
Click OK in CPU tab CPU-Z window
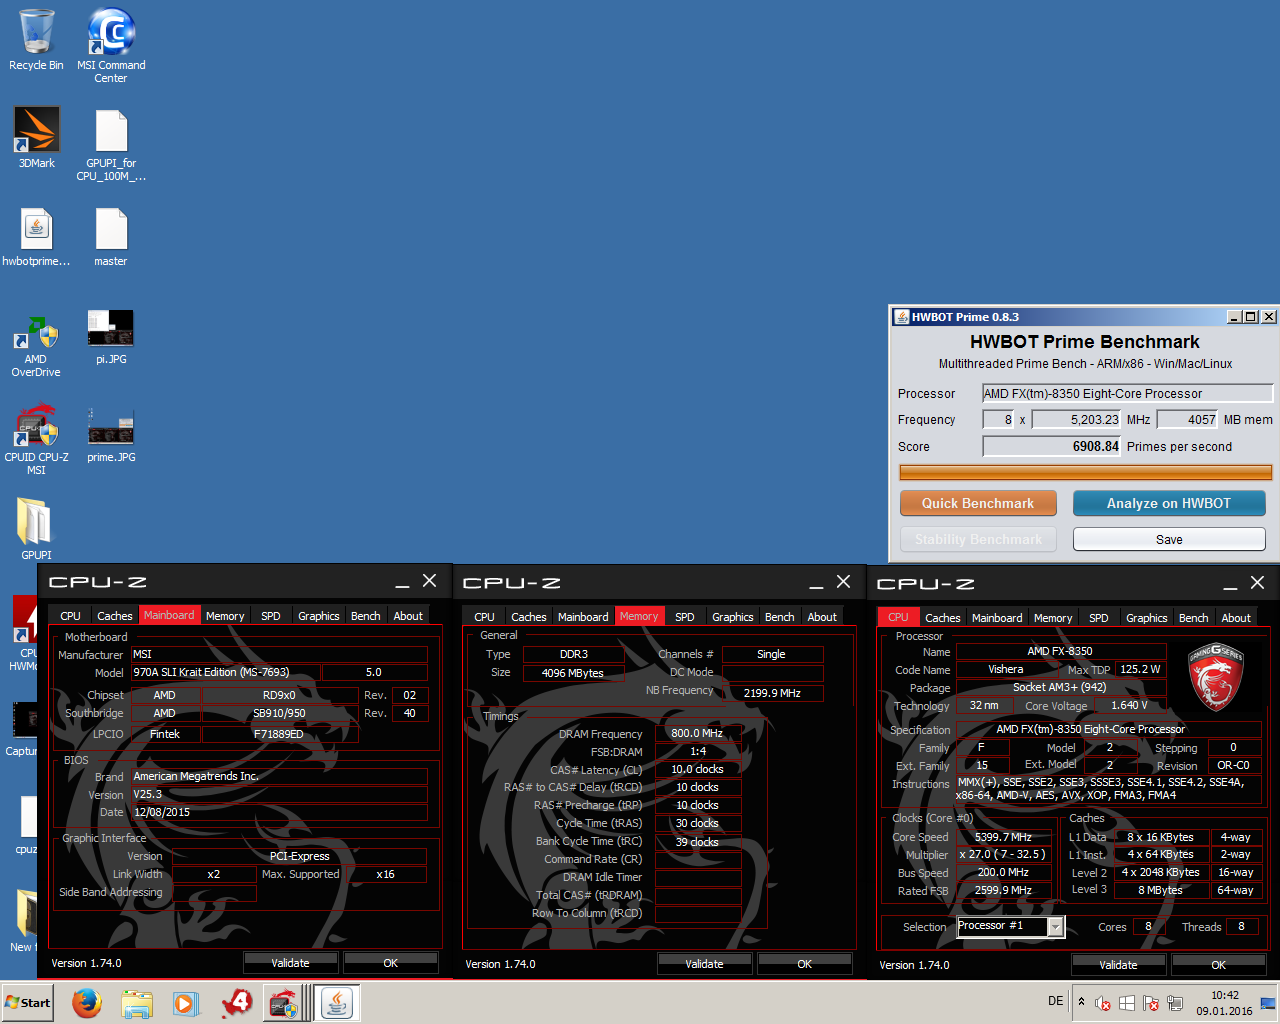coord(1219,965)
